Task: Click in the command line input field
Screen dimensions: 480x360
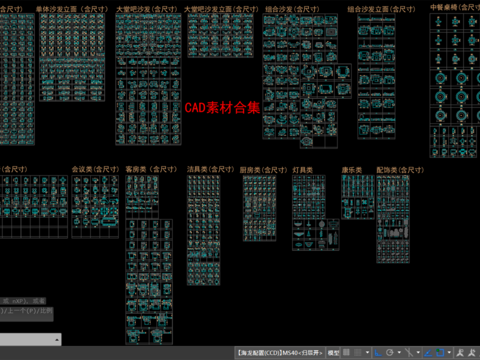Action: [x=27, y=340]
